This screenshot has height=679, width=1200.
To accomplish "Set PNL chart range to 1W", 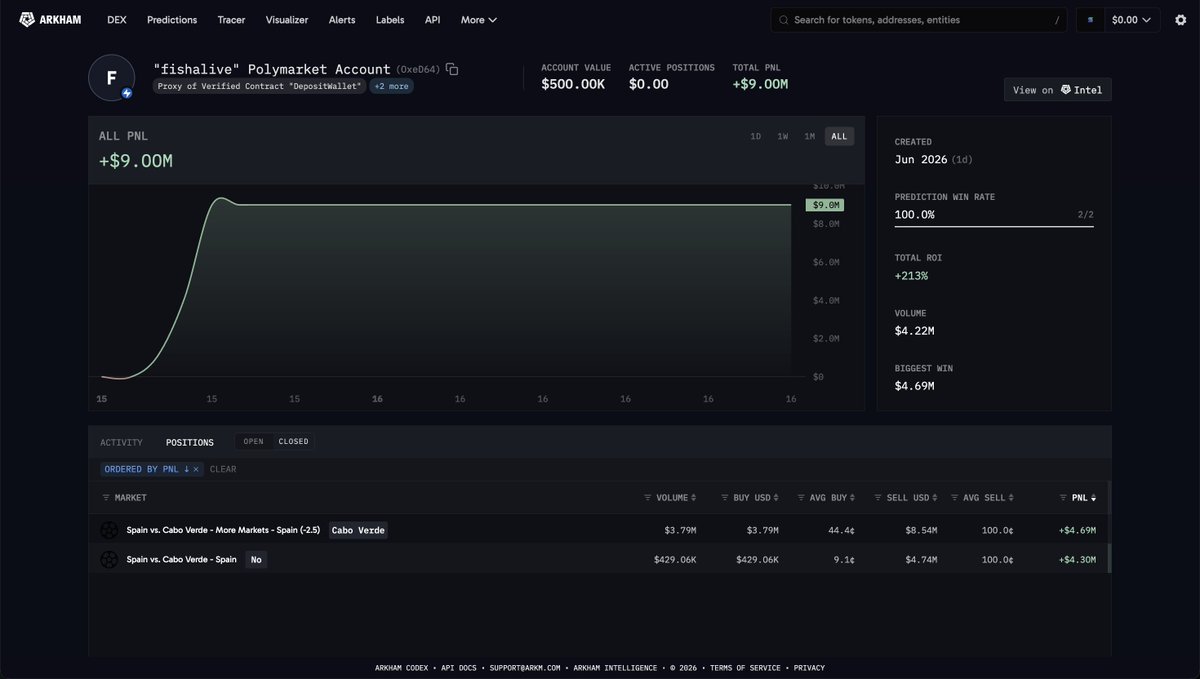I will point(782,136).
